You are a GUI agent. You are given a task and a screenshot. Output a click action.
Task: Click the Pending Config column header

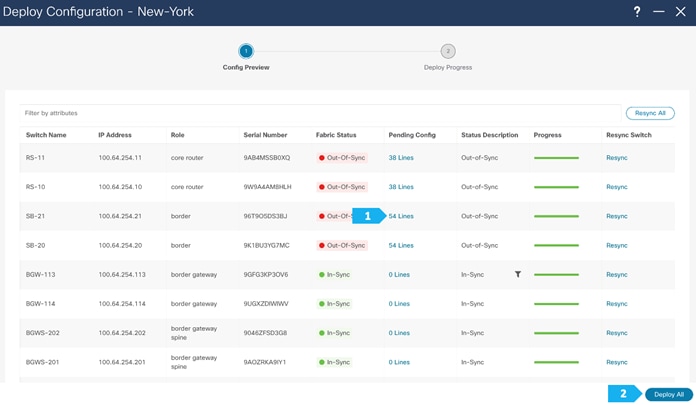412,135
